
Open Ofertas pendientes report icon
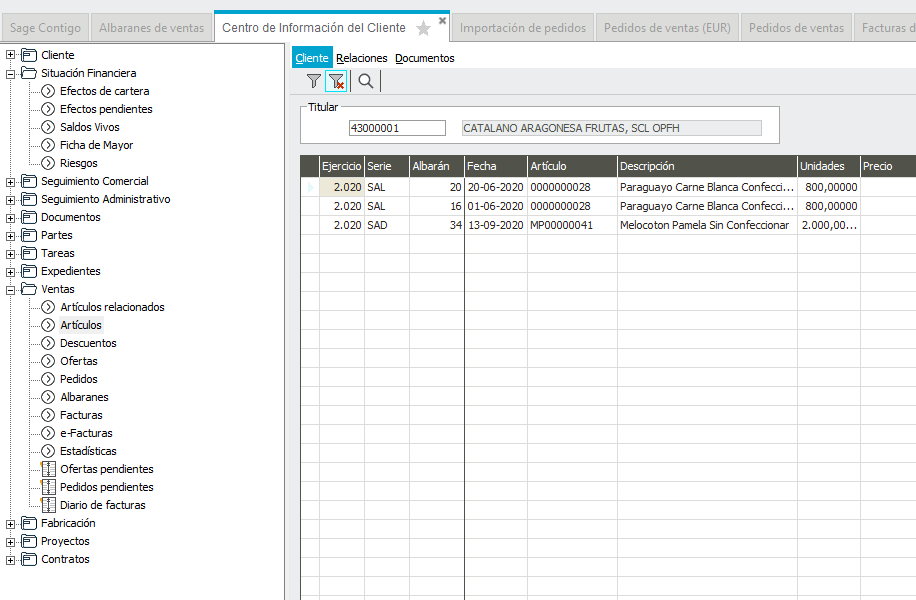(x=48, y=469)
